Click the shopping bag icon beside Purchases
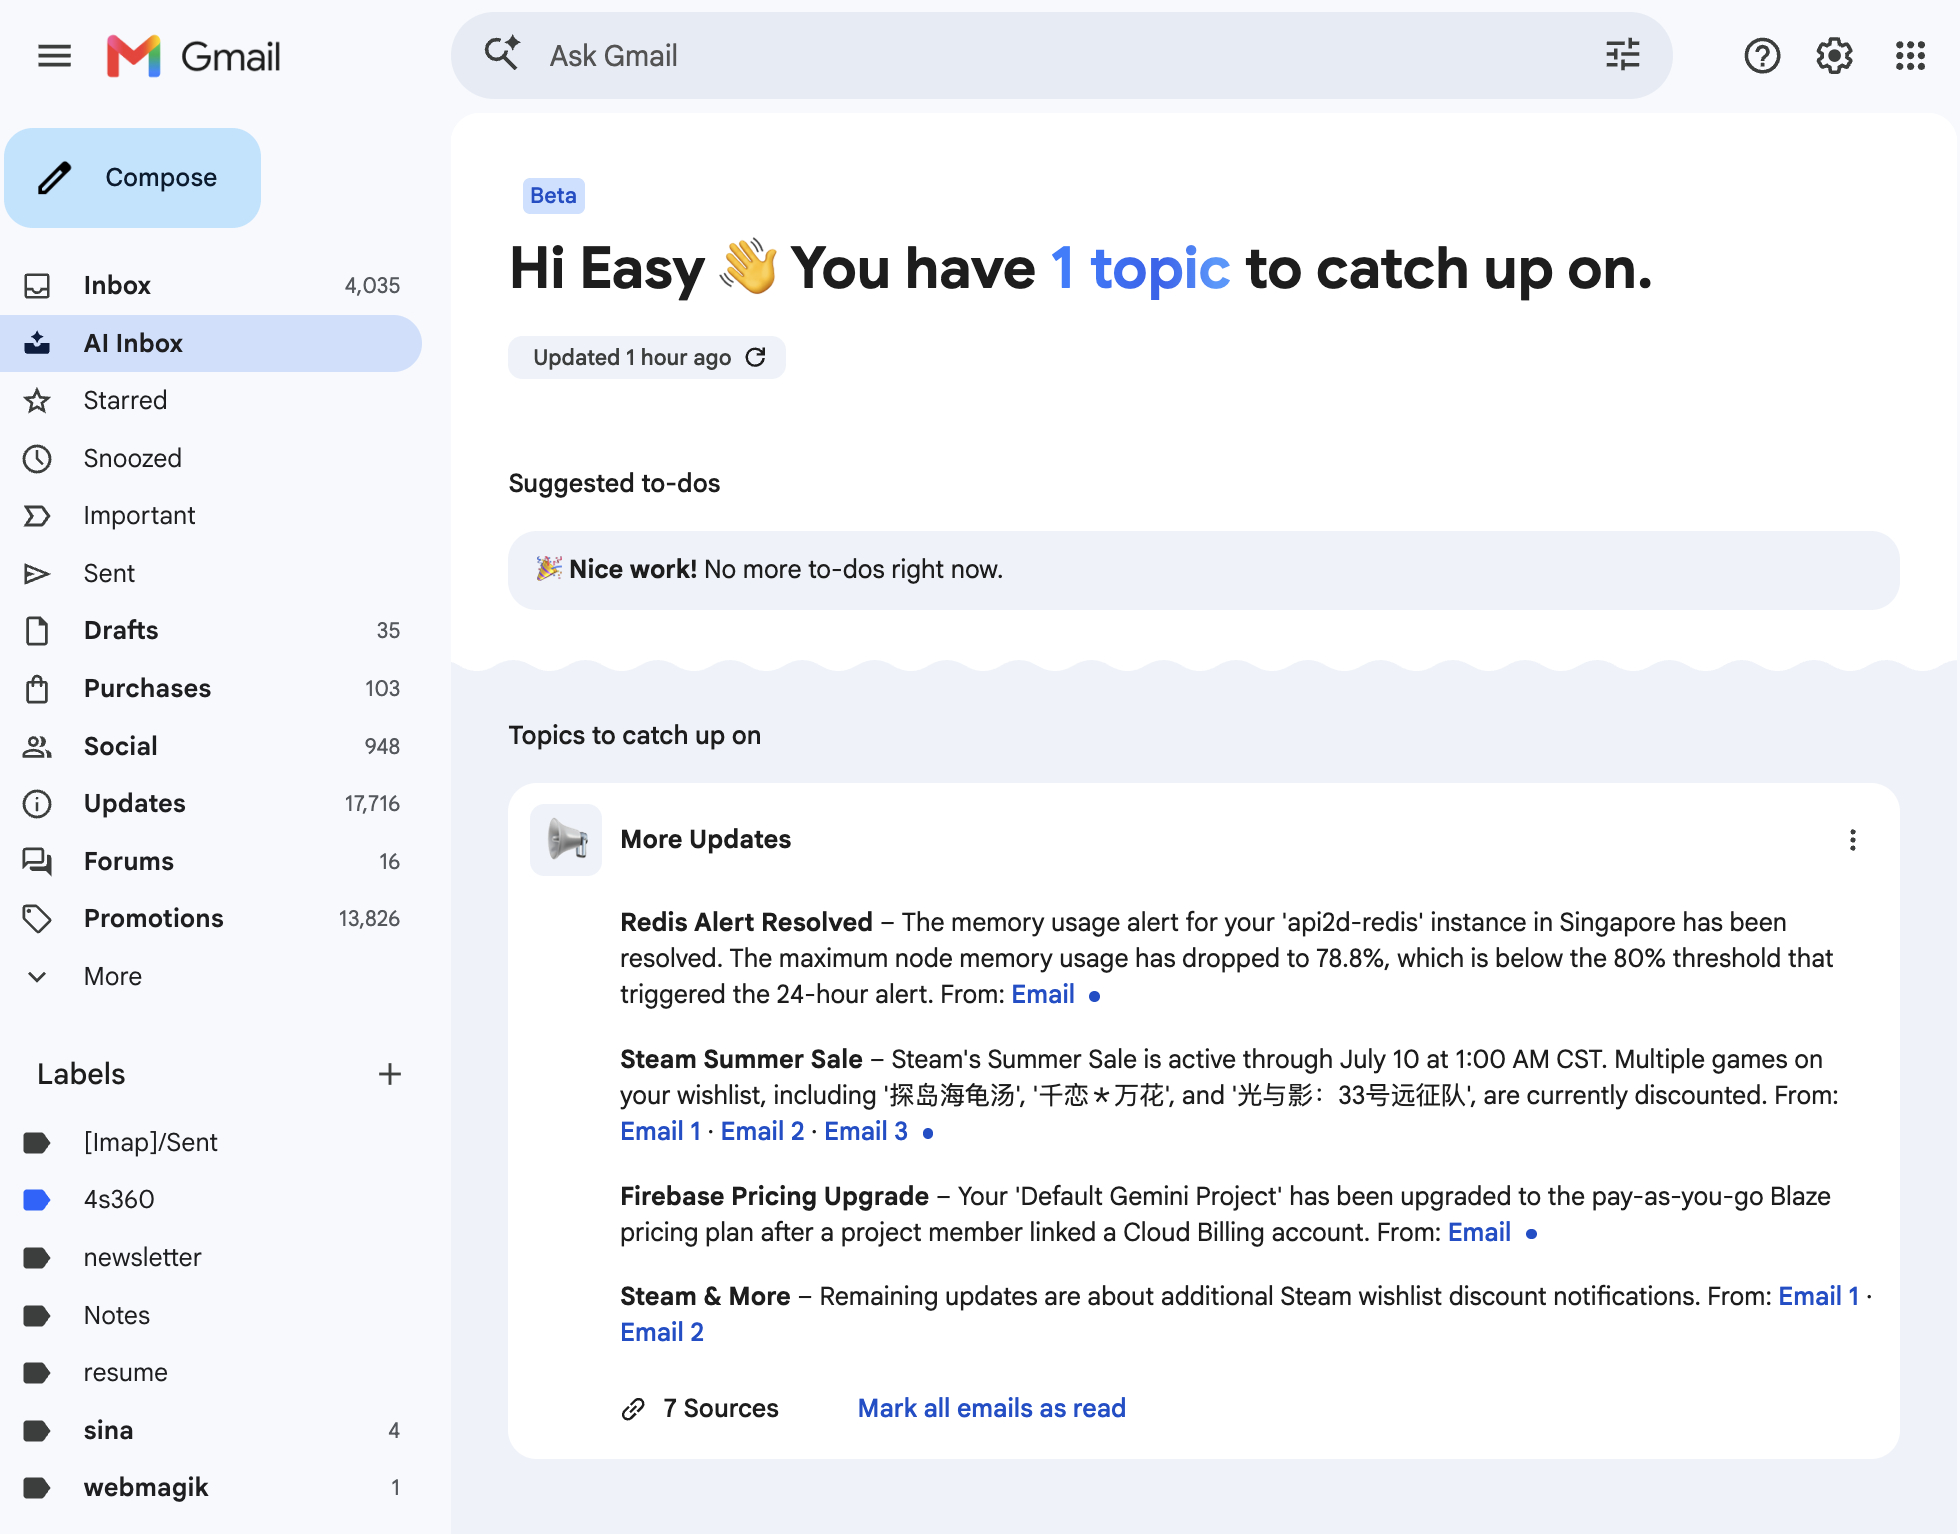 tap(37, 689)
